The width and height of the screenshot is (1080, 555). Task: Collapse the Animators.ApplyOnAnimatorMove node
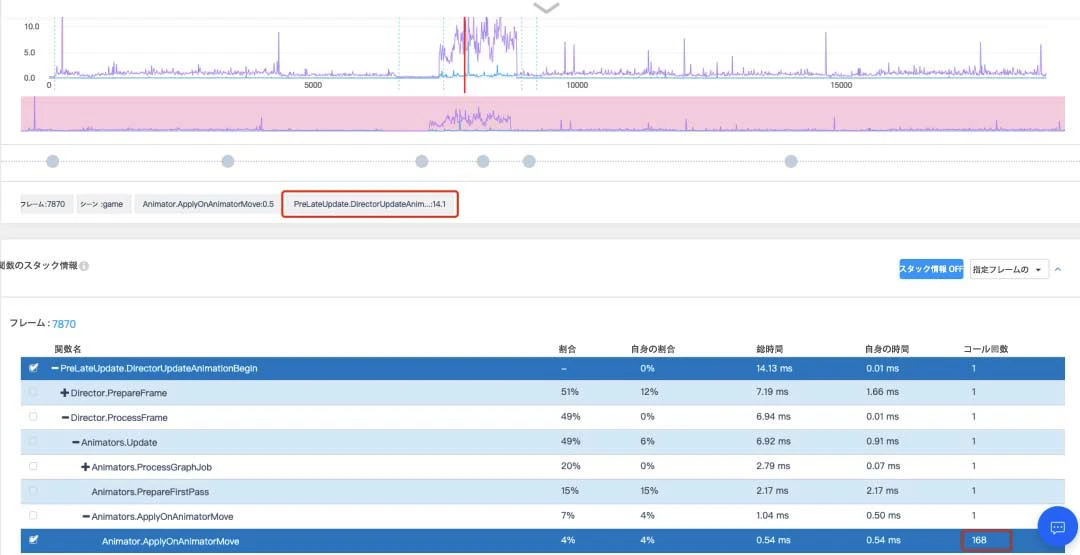pos(85,516)
